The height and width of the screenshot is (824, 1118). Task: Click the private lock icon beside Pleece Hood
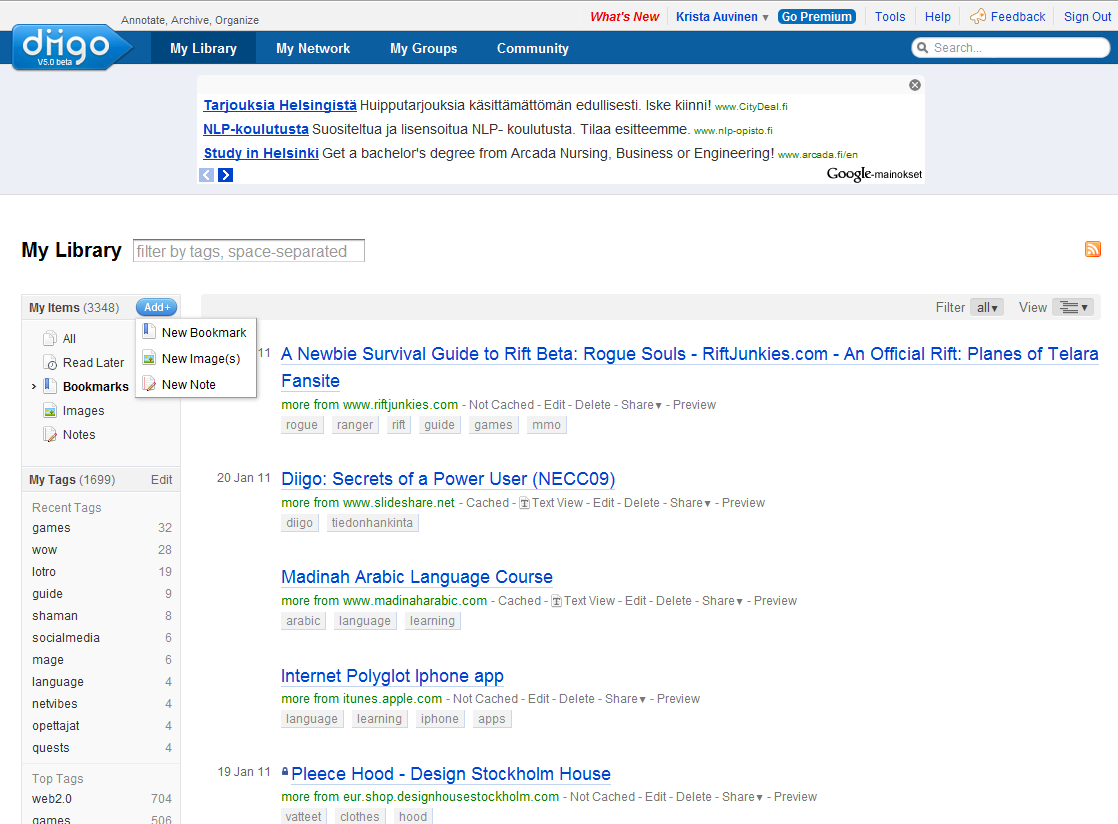[x=285, y=771]
